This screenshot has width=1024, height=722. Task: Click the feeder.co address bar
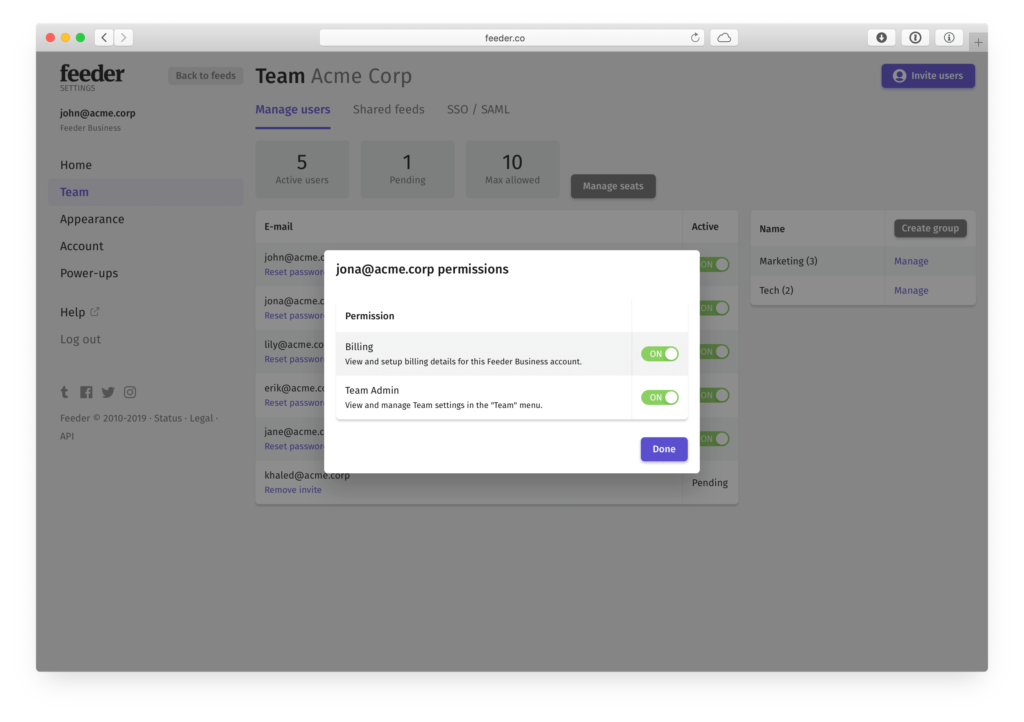click(x=511, y=38)
